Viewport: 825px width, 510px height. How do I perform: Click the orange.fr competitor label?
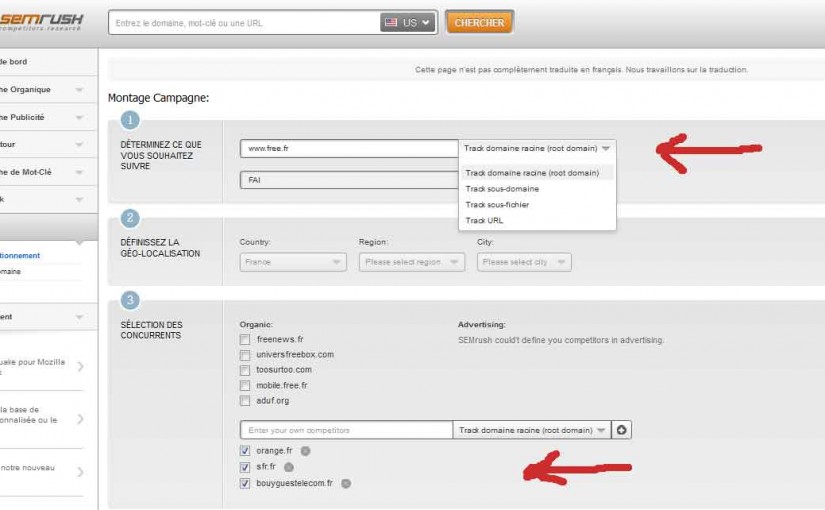[x=274, y=451]
